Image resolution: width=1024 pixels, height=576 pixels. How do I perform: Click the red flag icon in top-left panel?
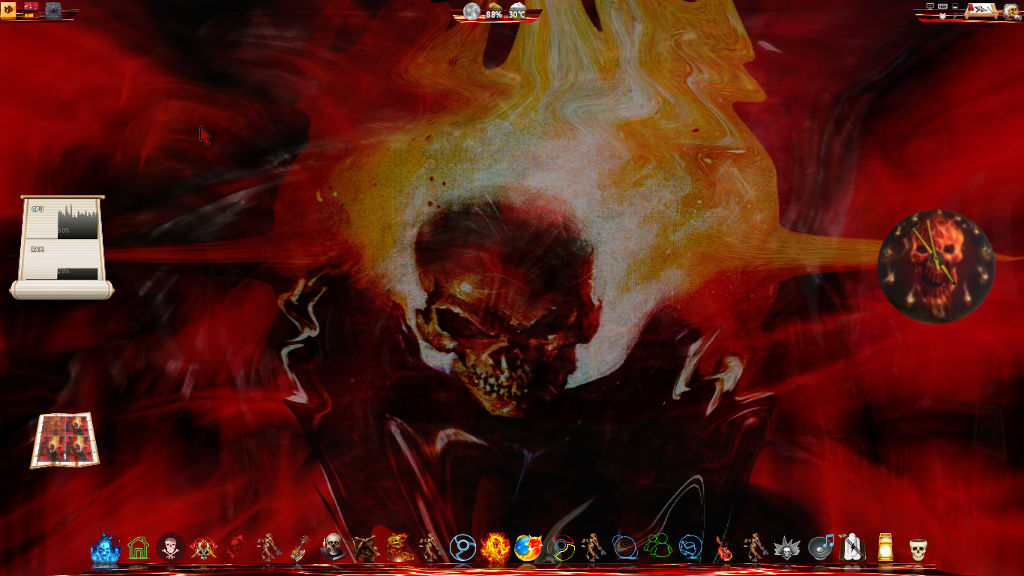click(x=31, y=9)
